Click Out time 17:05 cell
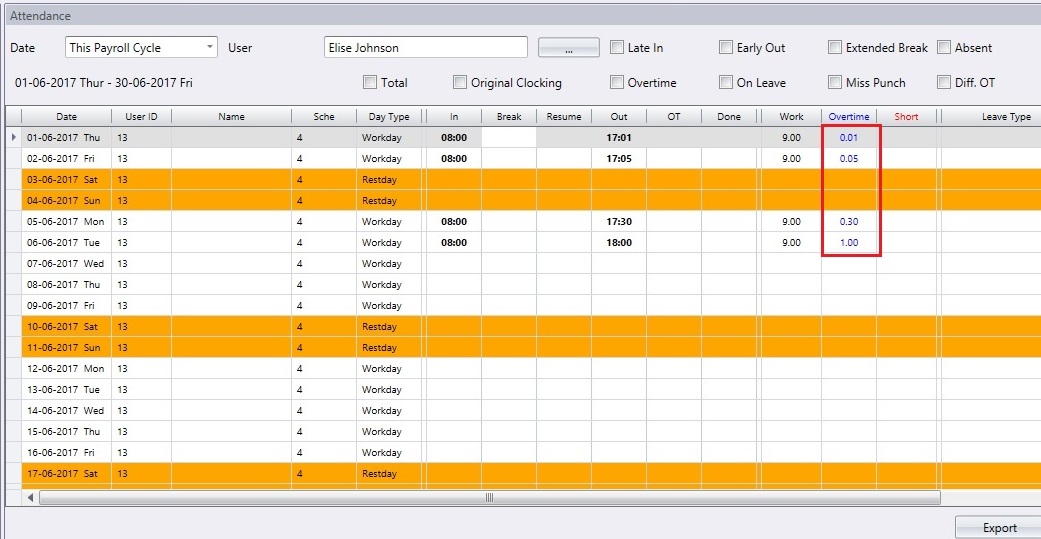Viewport: 1041px width, 539px height. pos(619,159)
